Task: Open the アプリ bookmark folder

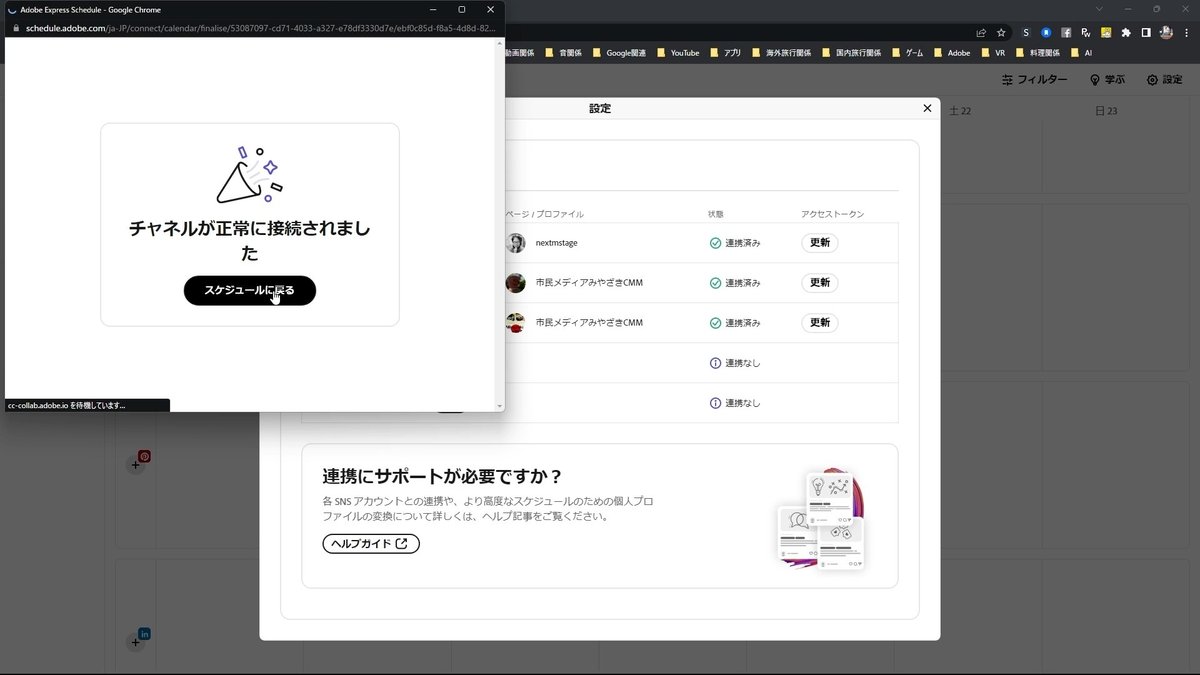Action: [x=726, y=53]
